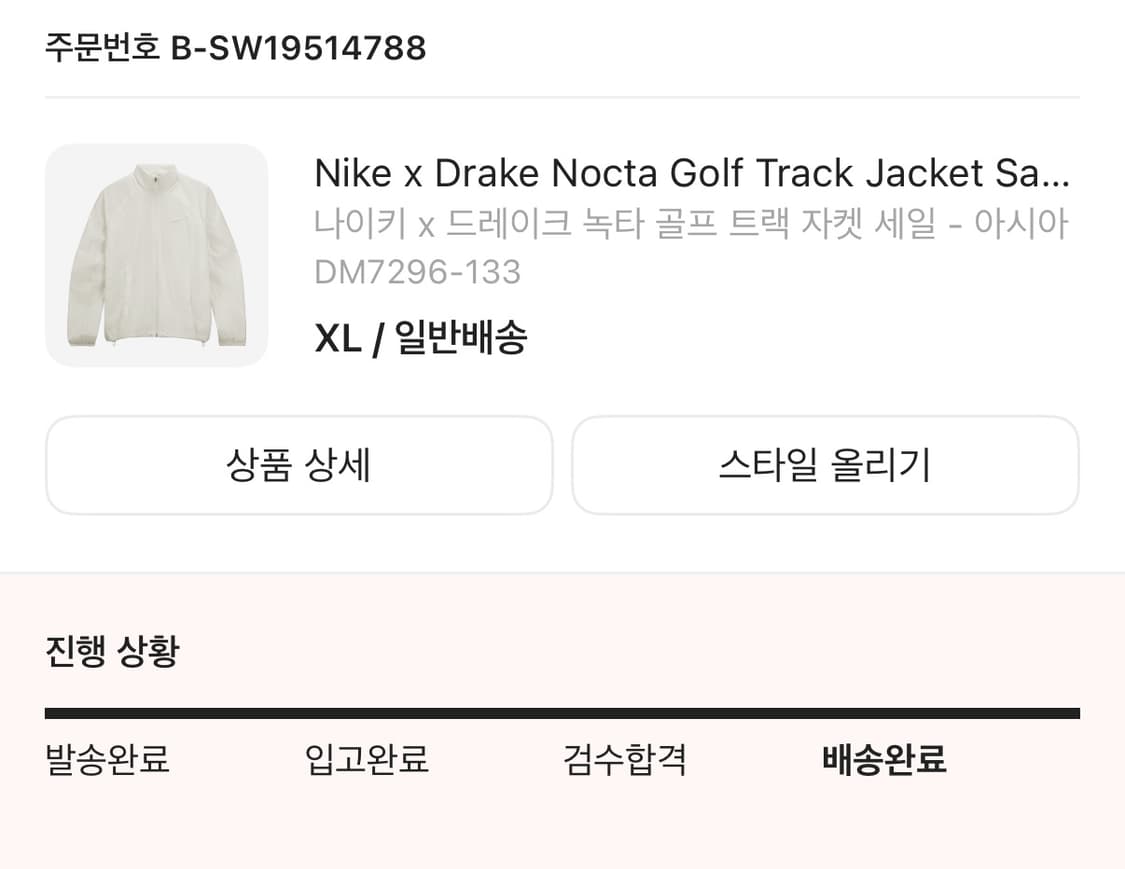Open the white Nocta jacket thumbnail

tap(156, 255)
